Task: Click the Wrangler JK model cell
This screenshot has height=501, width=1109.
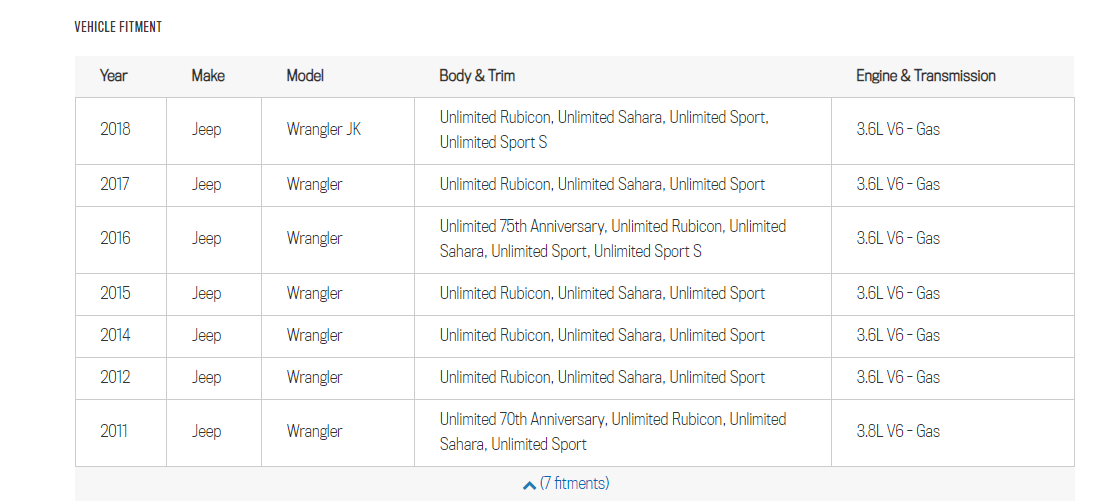Action: [x=324, y=130]
